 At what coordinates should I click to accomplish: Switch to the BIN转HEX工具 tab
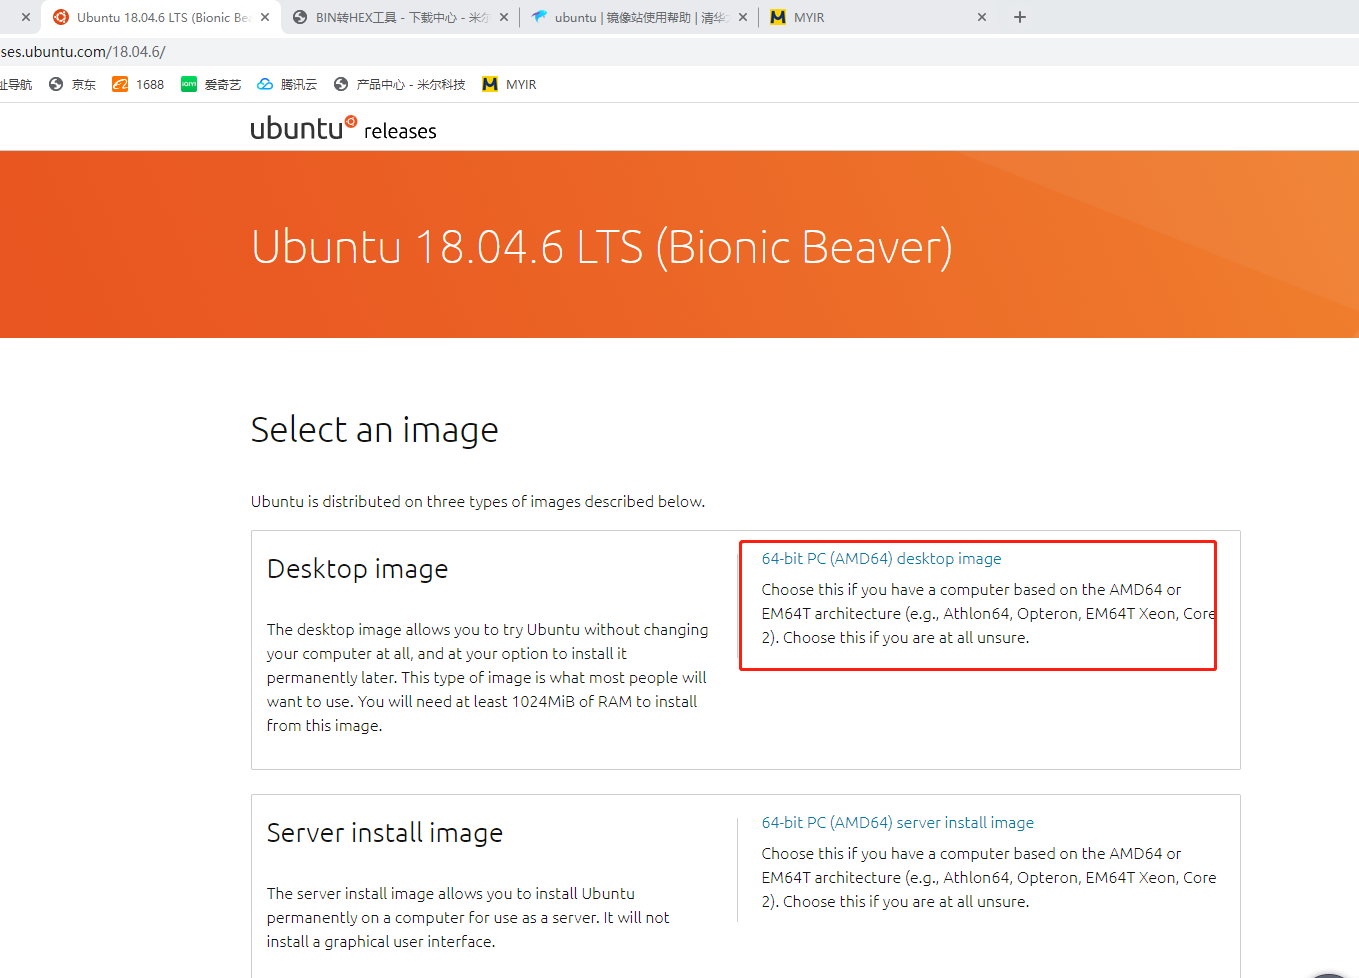400,17
